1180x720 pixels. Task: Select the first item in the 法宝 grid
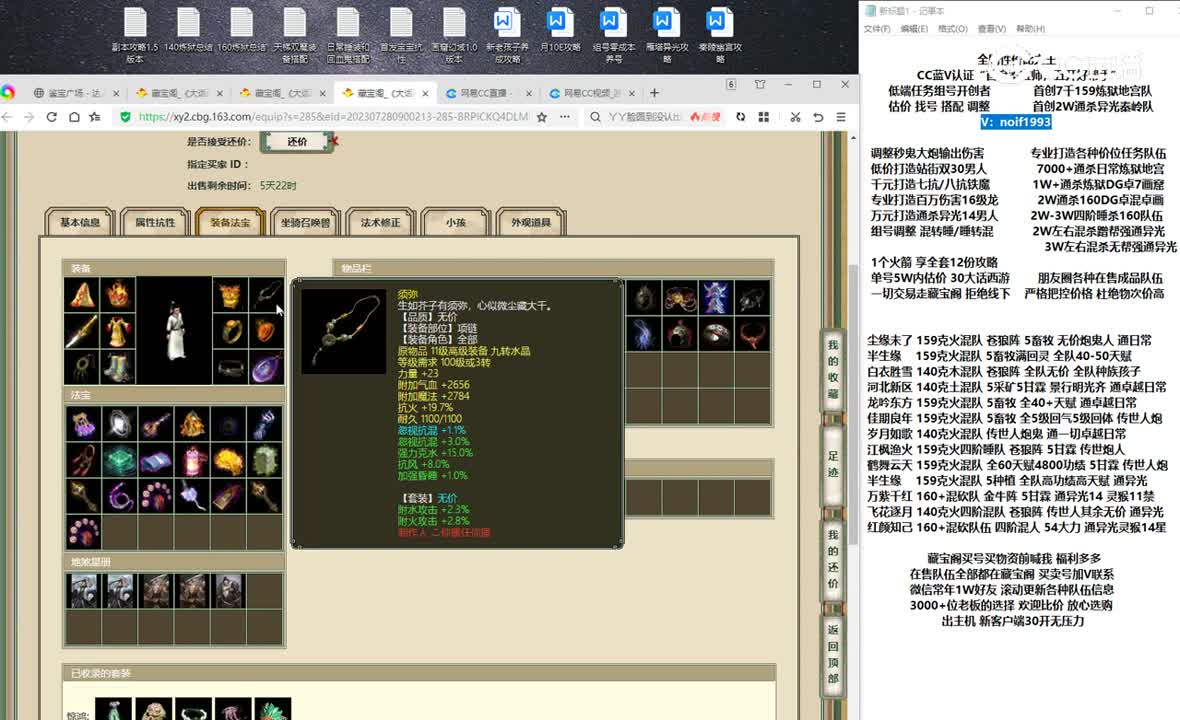click(83, 424)
